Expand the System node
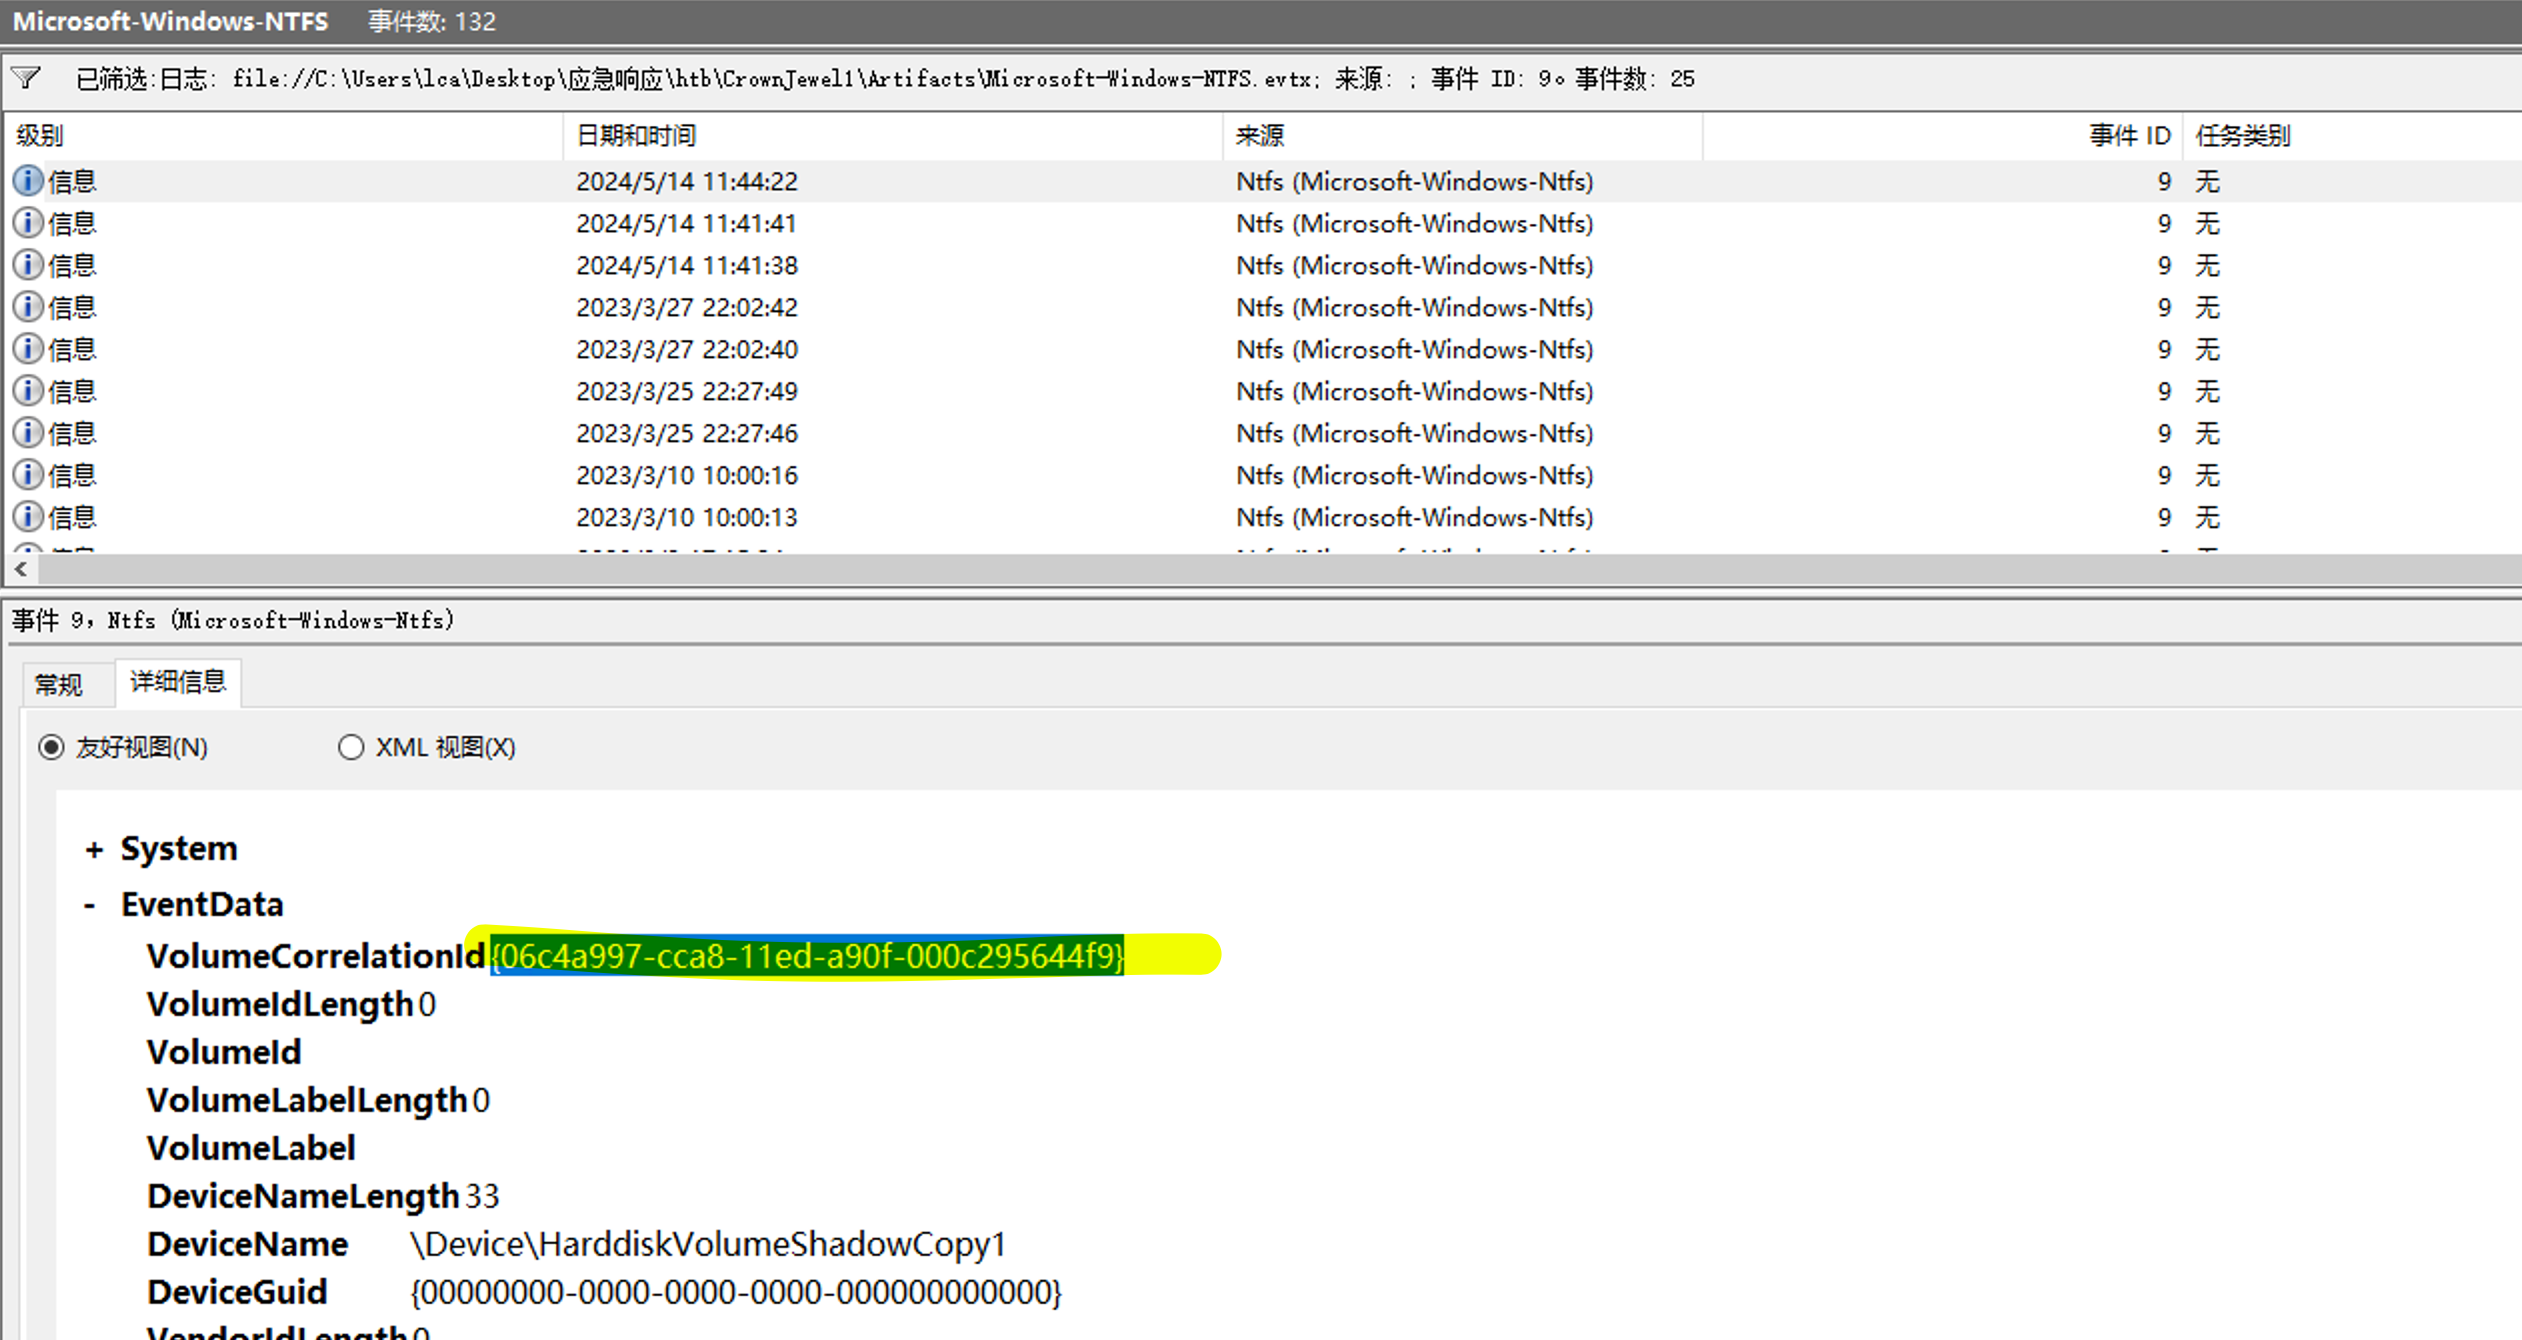 [94, 849]
